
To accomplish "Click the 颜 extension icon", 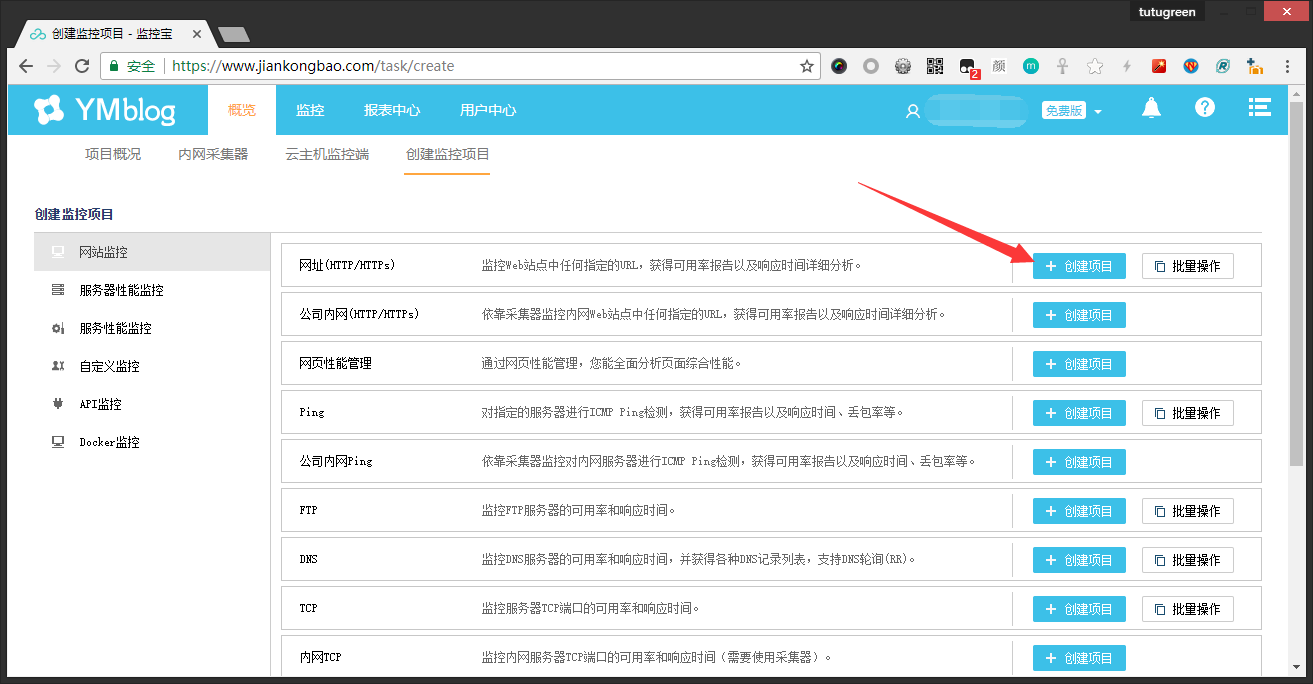I will tap(999, 66).
